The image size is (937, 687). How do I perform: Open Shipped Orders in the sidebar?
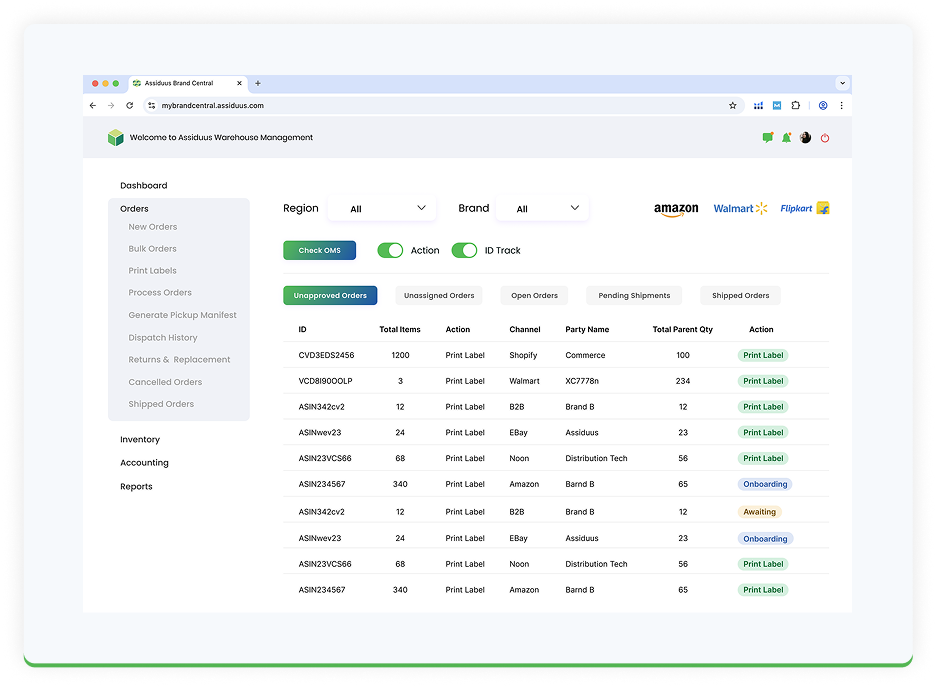(x=161, y=404)
